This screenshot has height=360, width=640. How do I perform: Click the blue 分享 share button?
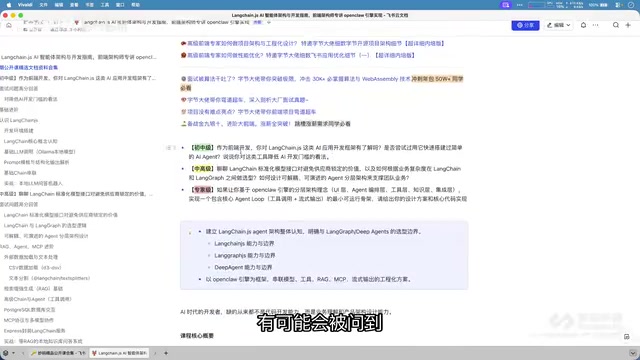click(525, 25)
